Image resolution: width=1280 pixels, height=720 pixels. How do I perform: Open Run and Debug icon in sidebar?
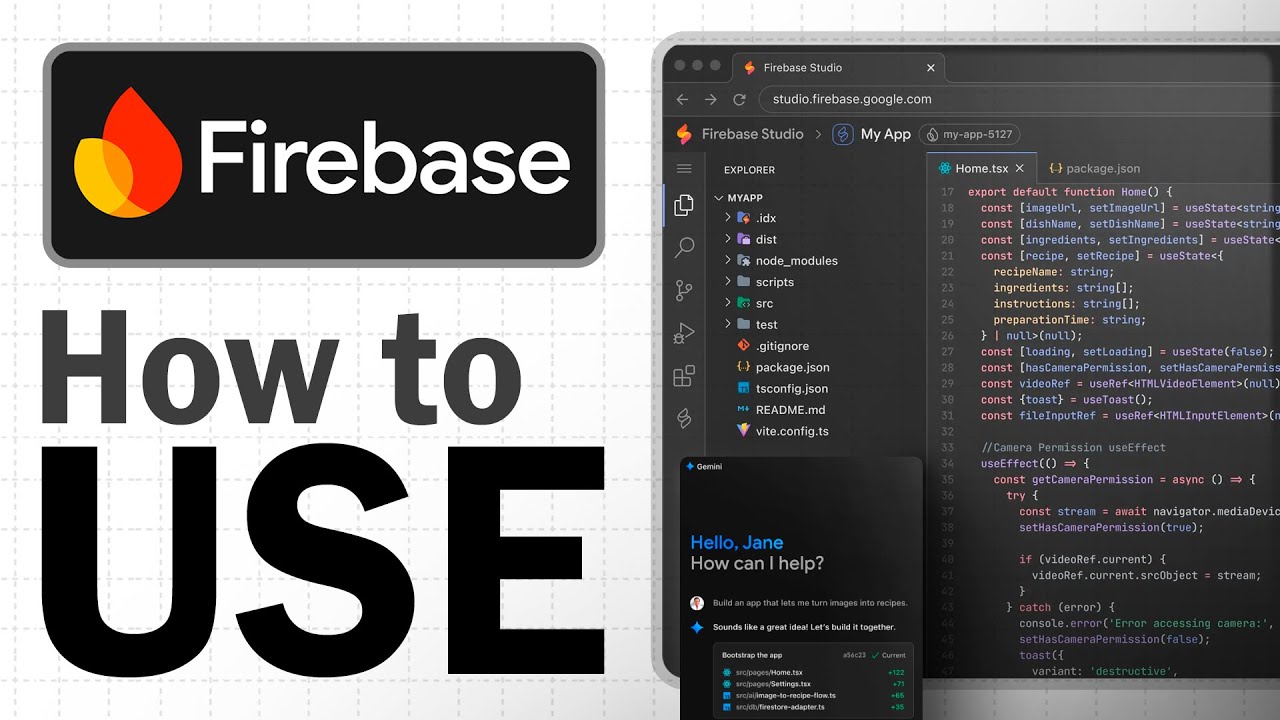click(684, 333)
